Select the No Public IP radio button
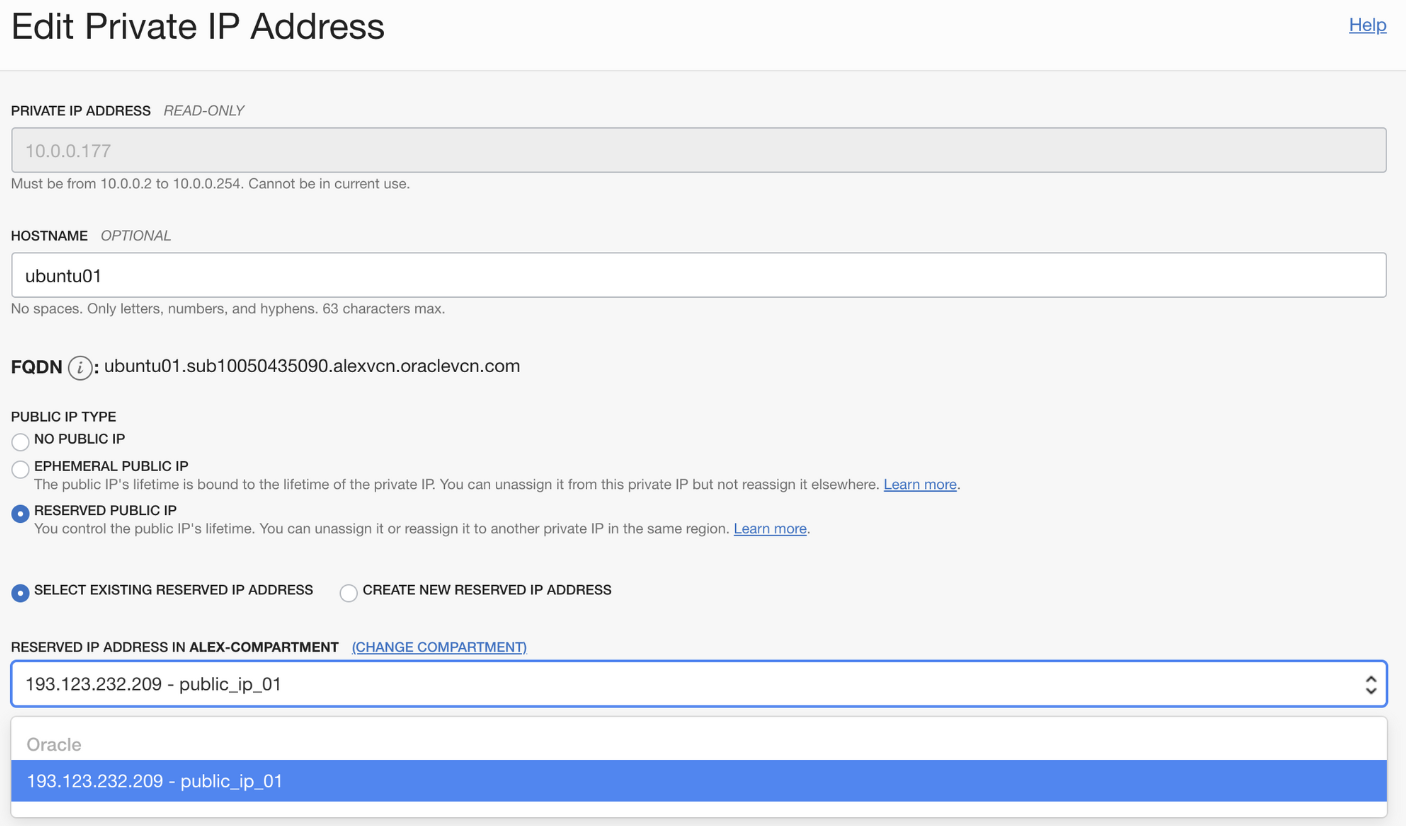The image size is (1406, 826). (x=20, y=442)
